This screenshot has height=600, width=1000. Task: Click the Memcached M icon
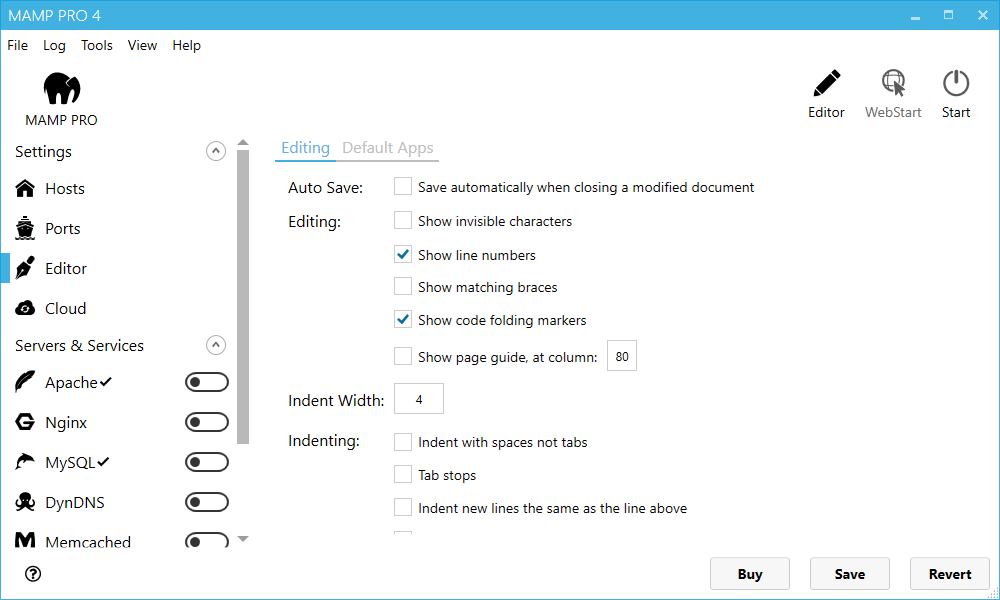(x=25, y=541)
